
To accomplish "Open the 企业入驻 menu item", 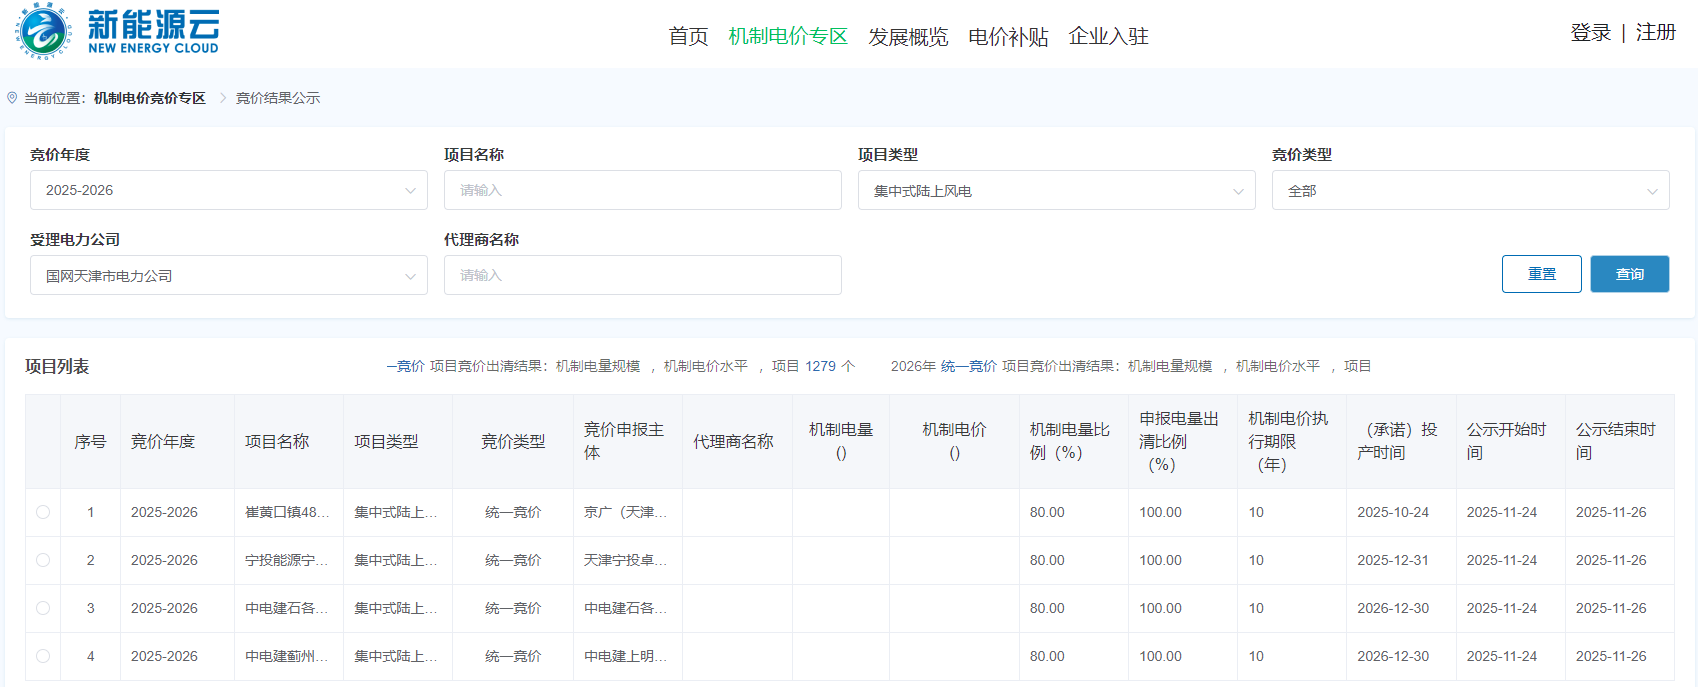I will [x=1108, y=36].
